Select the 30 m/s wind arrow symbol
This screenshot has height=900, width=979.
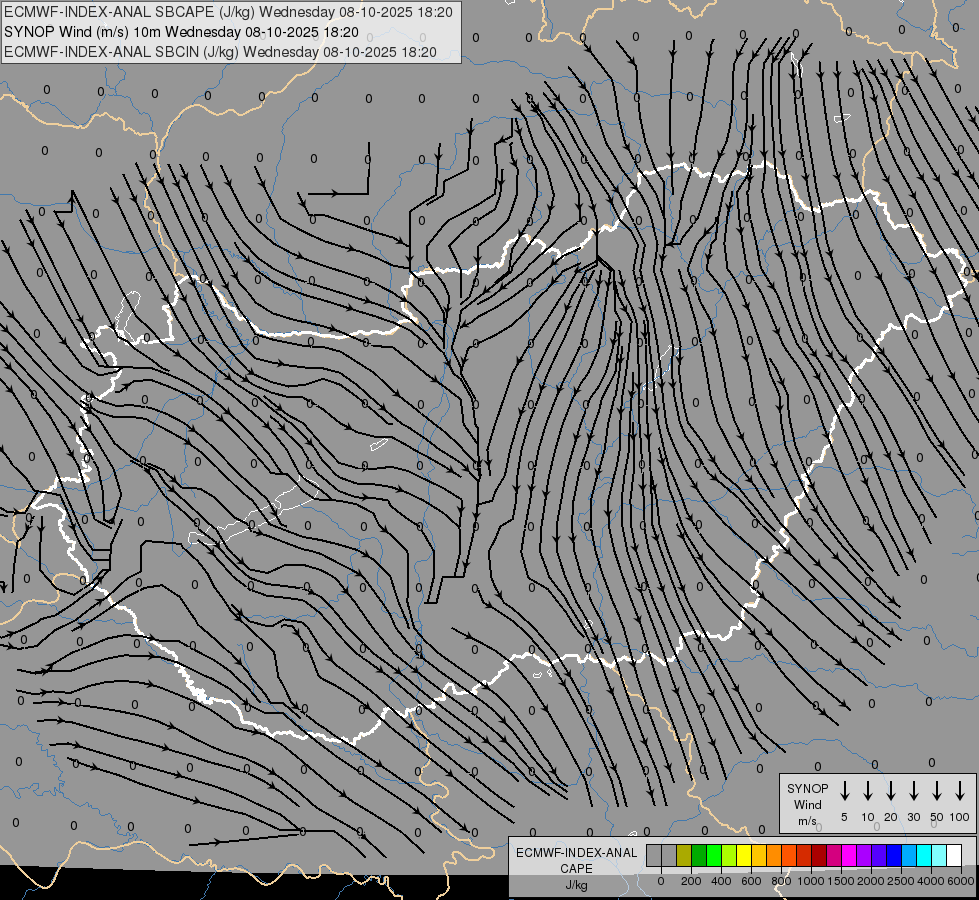click(913, 791)
